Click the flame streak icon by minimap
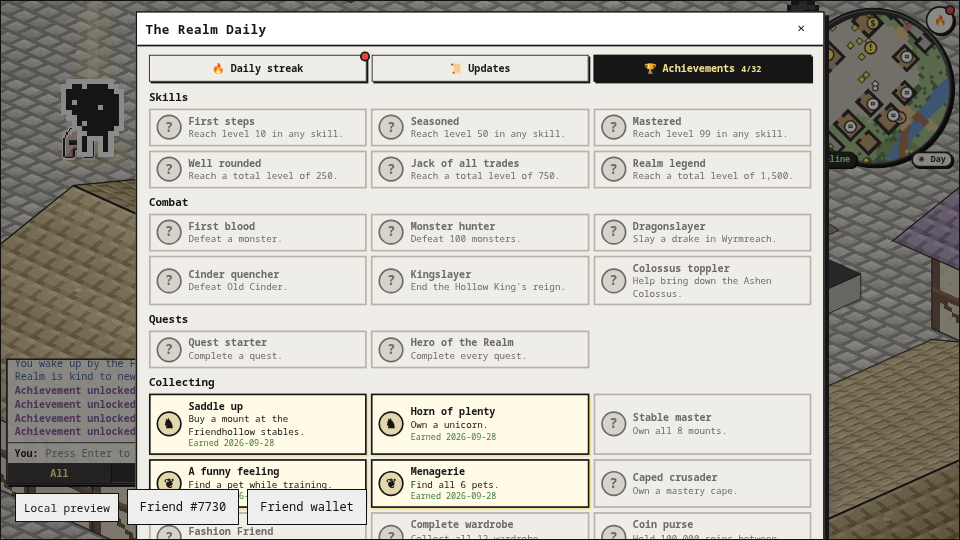The image size is (960, 540). [x=940, y=21]
